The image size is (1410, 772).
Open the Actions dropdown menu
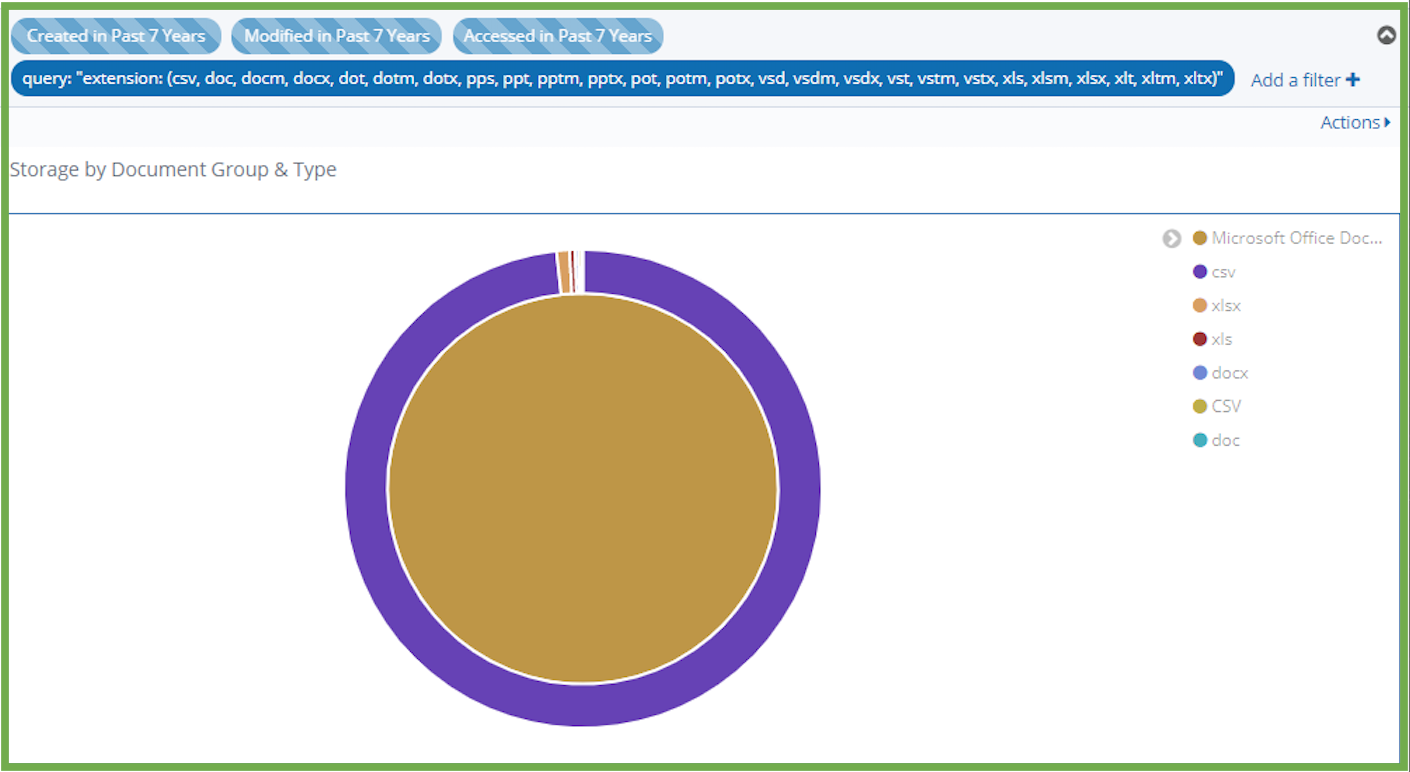(x=1355, y=122)
